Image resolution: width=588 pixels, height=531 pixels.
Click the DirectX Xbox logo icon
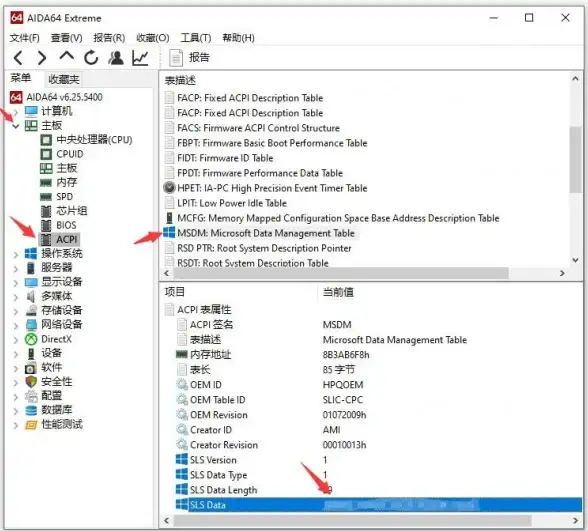tap(31, 339)
